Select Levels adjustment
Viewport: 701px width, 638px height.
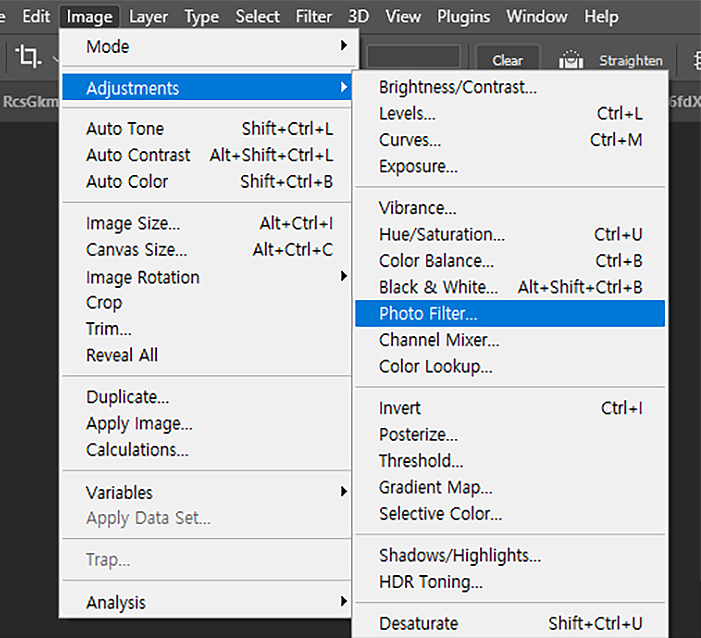point(510,114)
